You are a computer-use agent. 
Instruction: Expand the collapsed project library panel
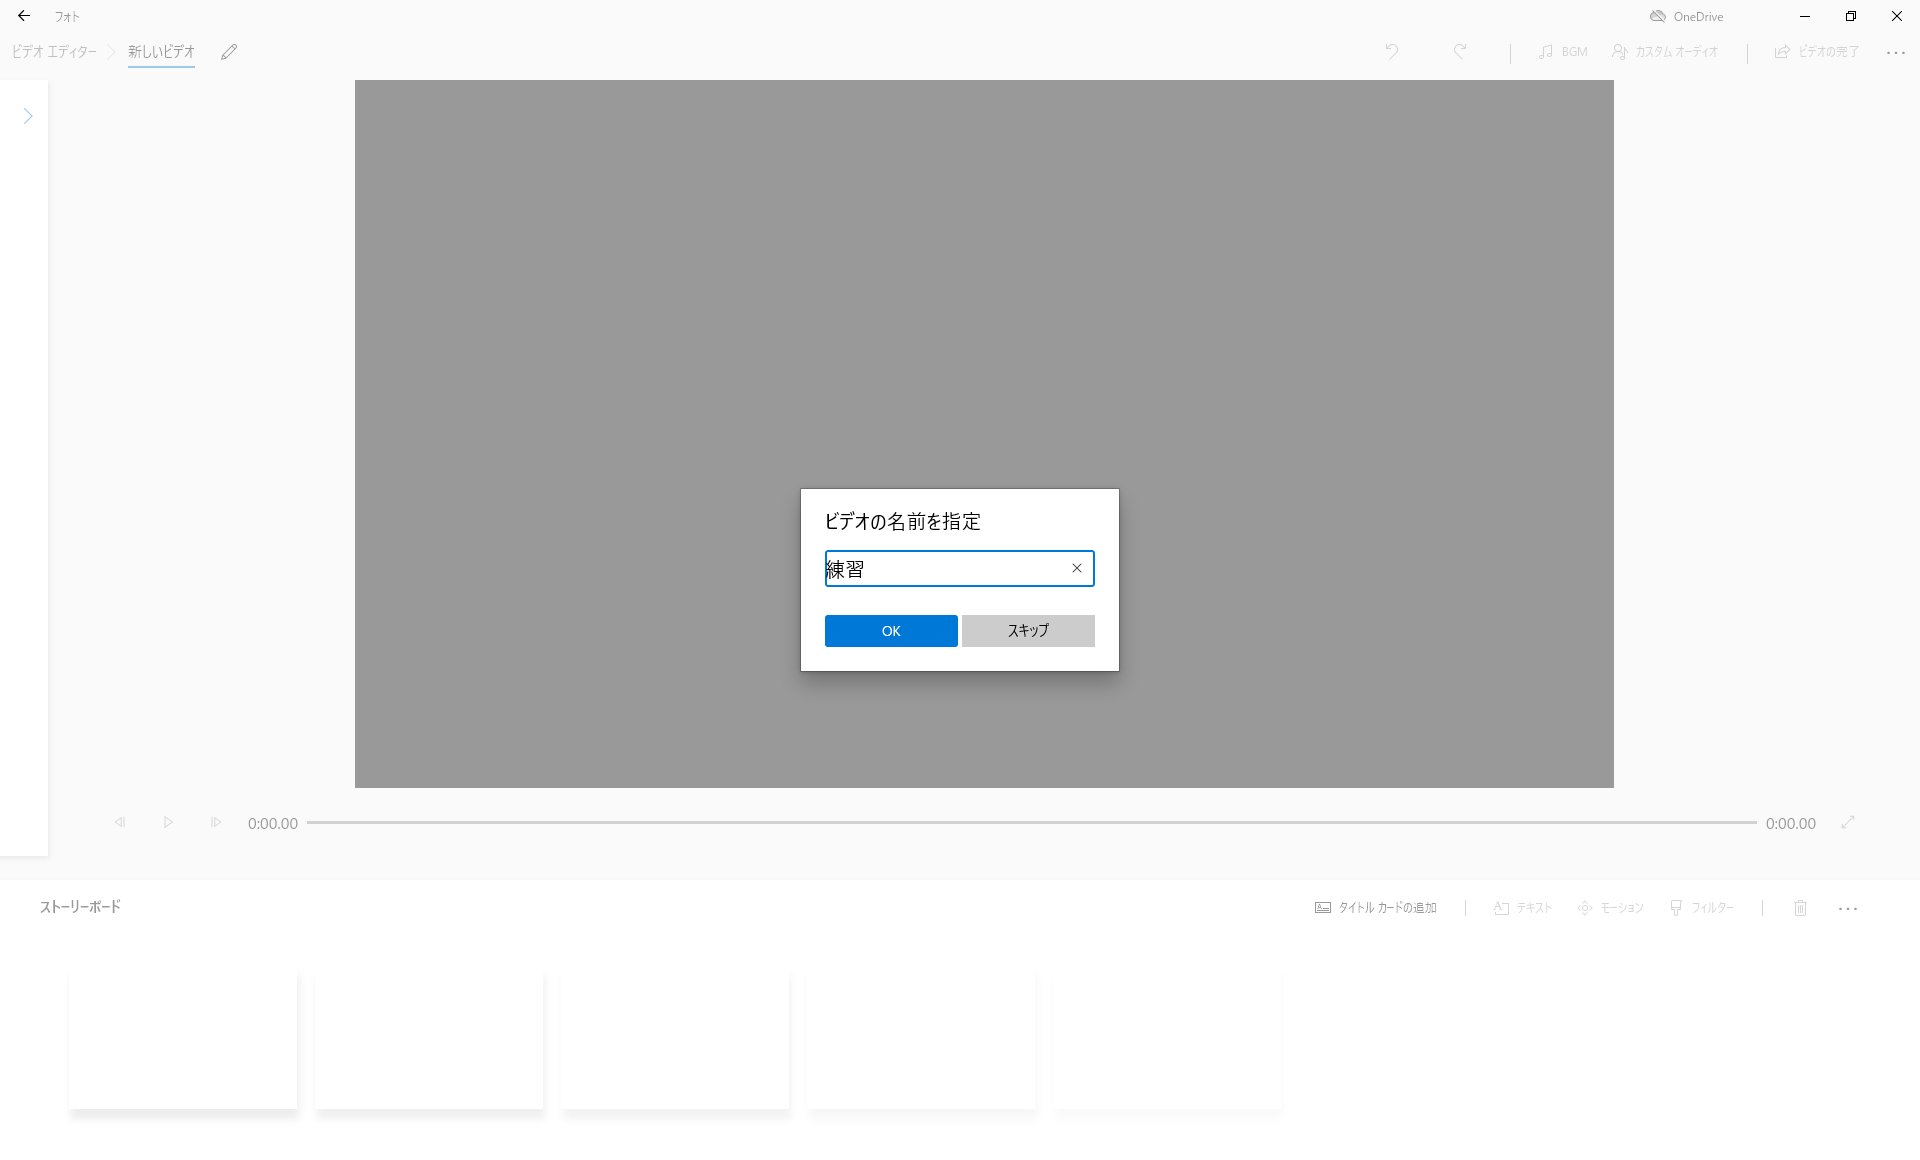tap(28, 116)
